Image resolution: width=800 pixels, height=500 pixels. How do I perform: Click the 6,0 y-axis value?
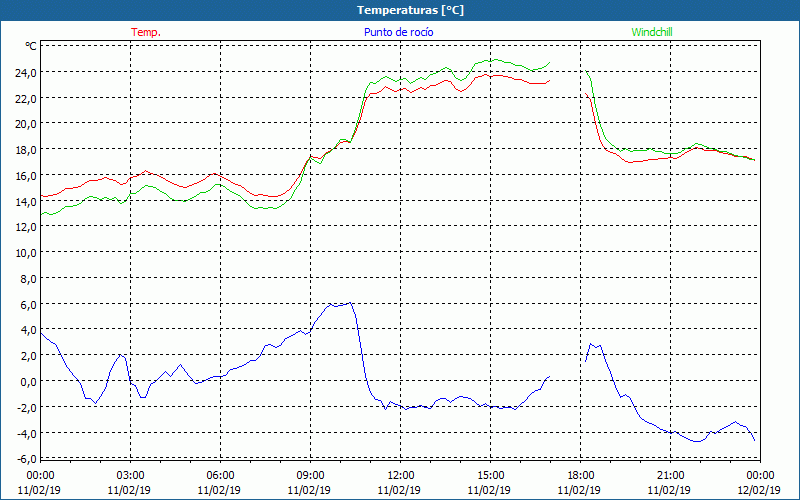click(29, 305)
